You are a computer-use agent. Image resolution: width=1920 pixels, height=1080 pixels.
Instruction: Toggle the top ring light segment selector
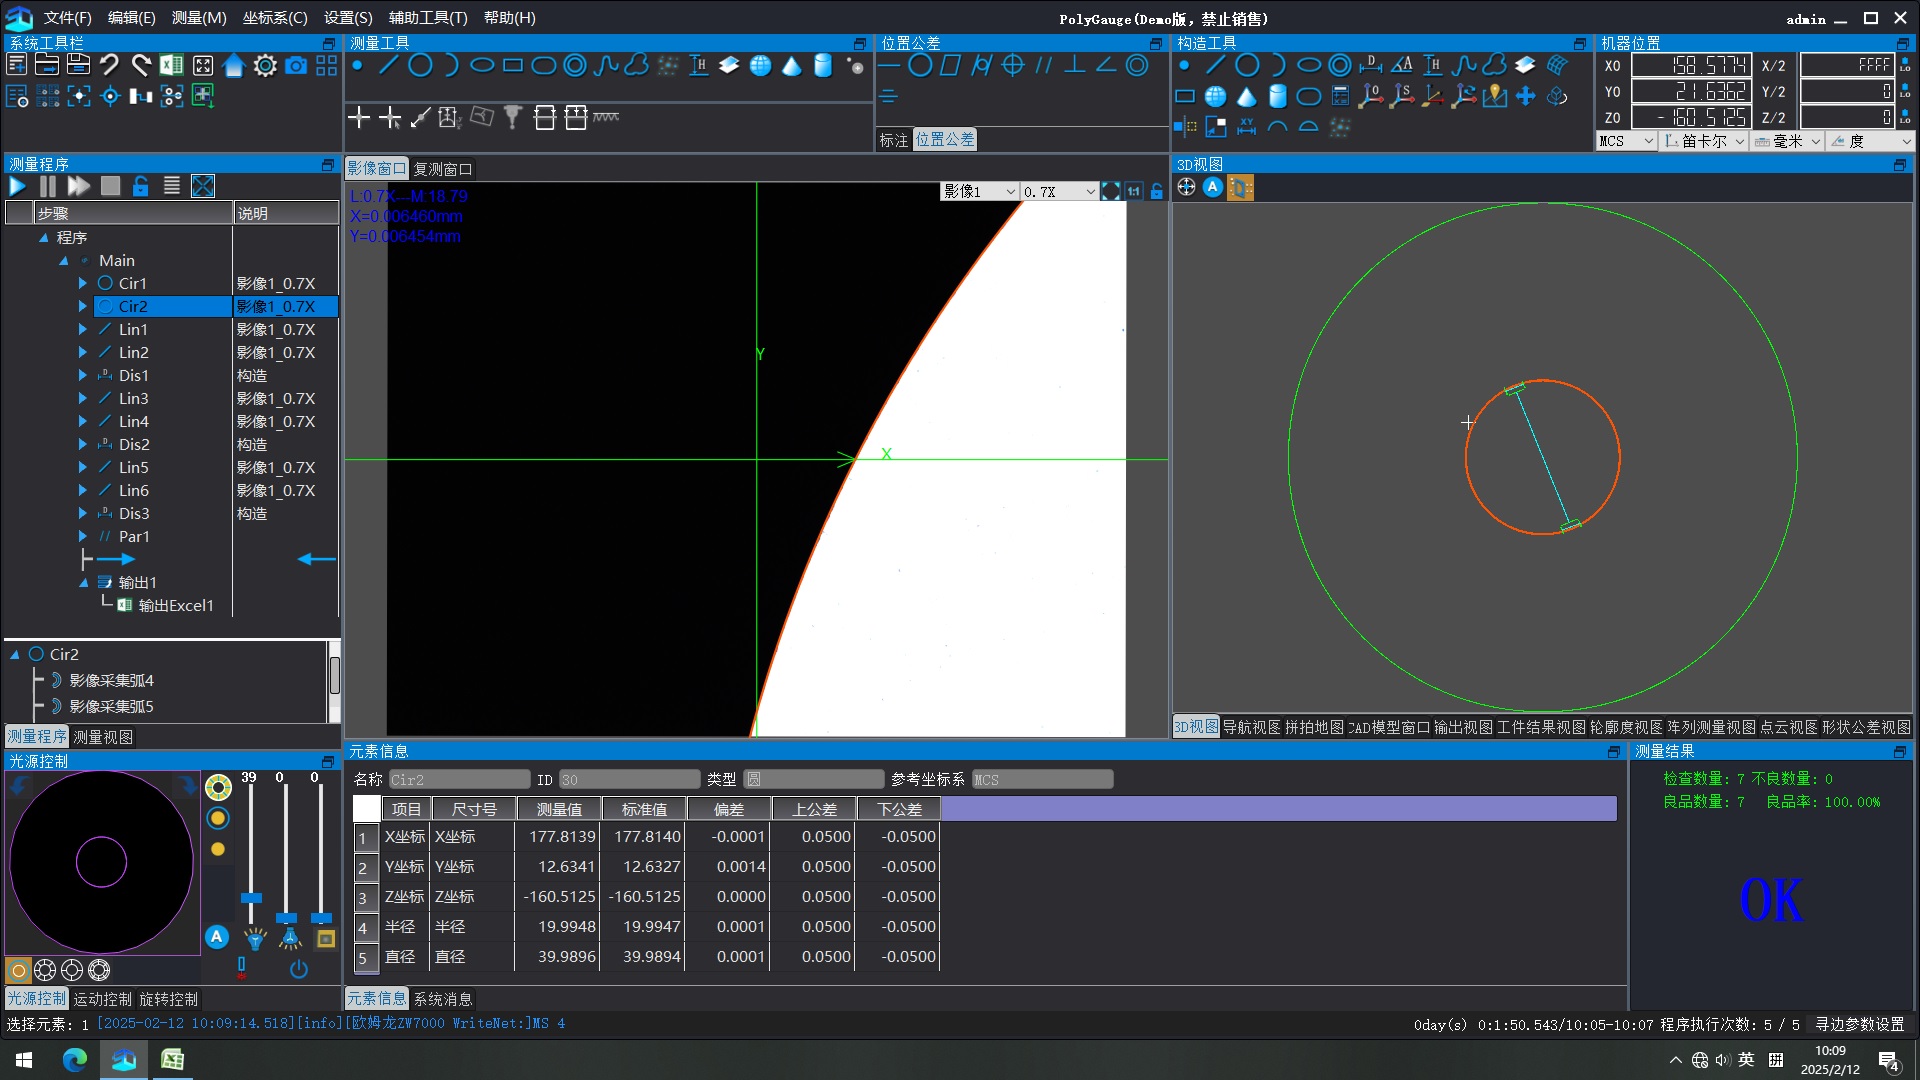(218, 787)
